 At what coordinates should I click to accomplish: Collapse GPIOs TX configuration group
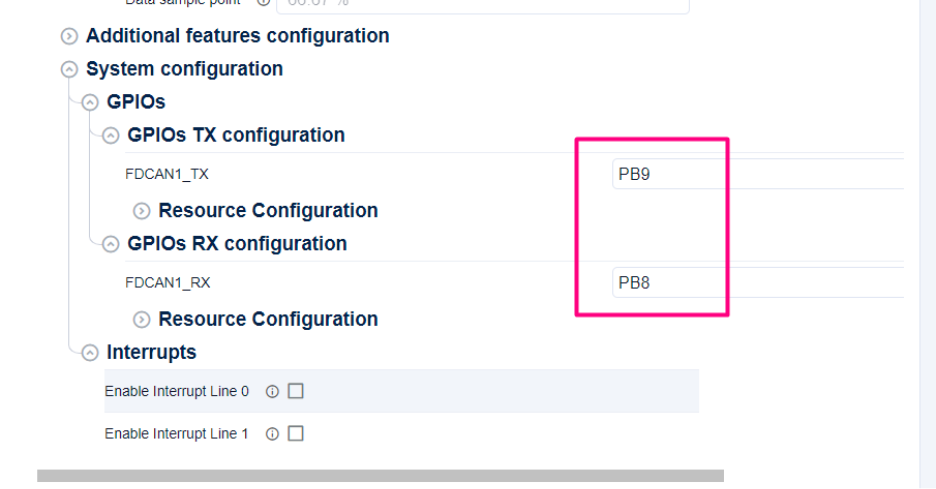[111, 135]
